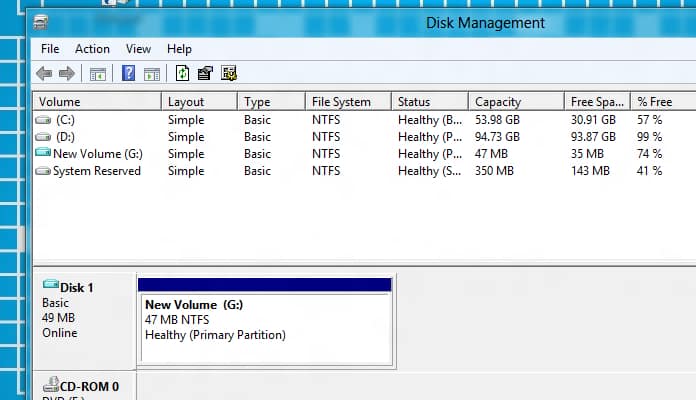Viewport: 696px width, 400px height.
Task: Select the Disk 1 label panel
Action: pyautogui.click(x=83, y=310)
